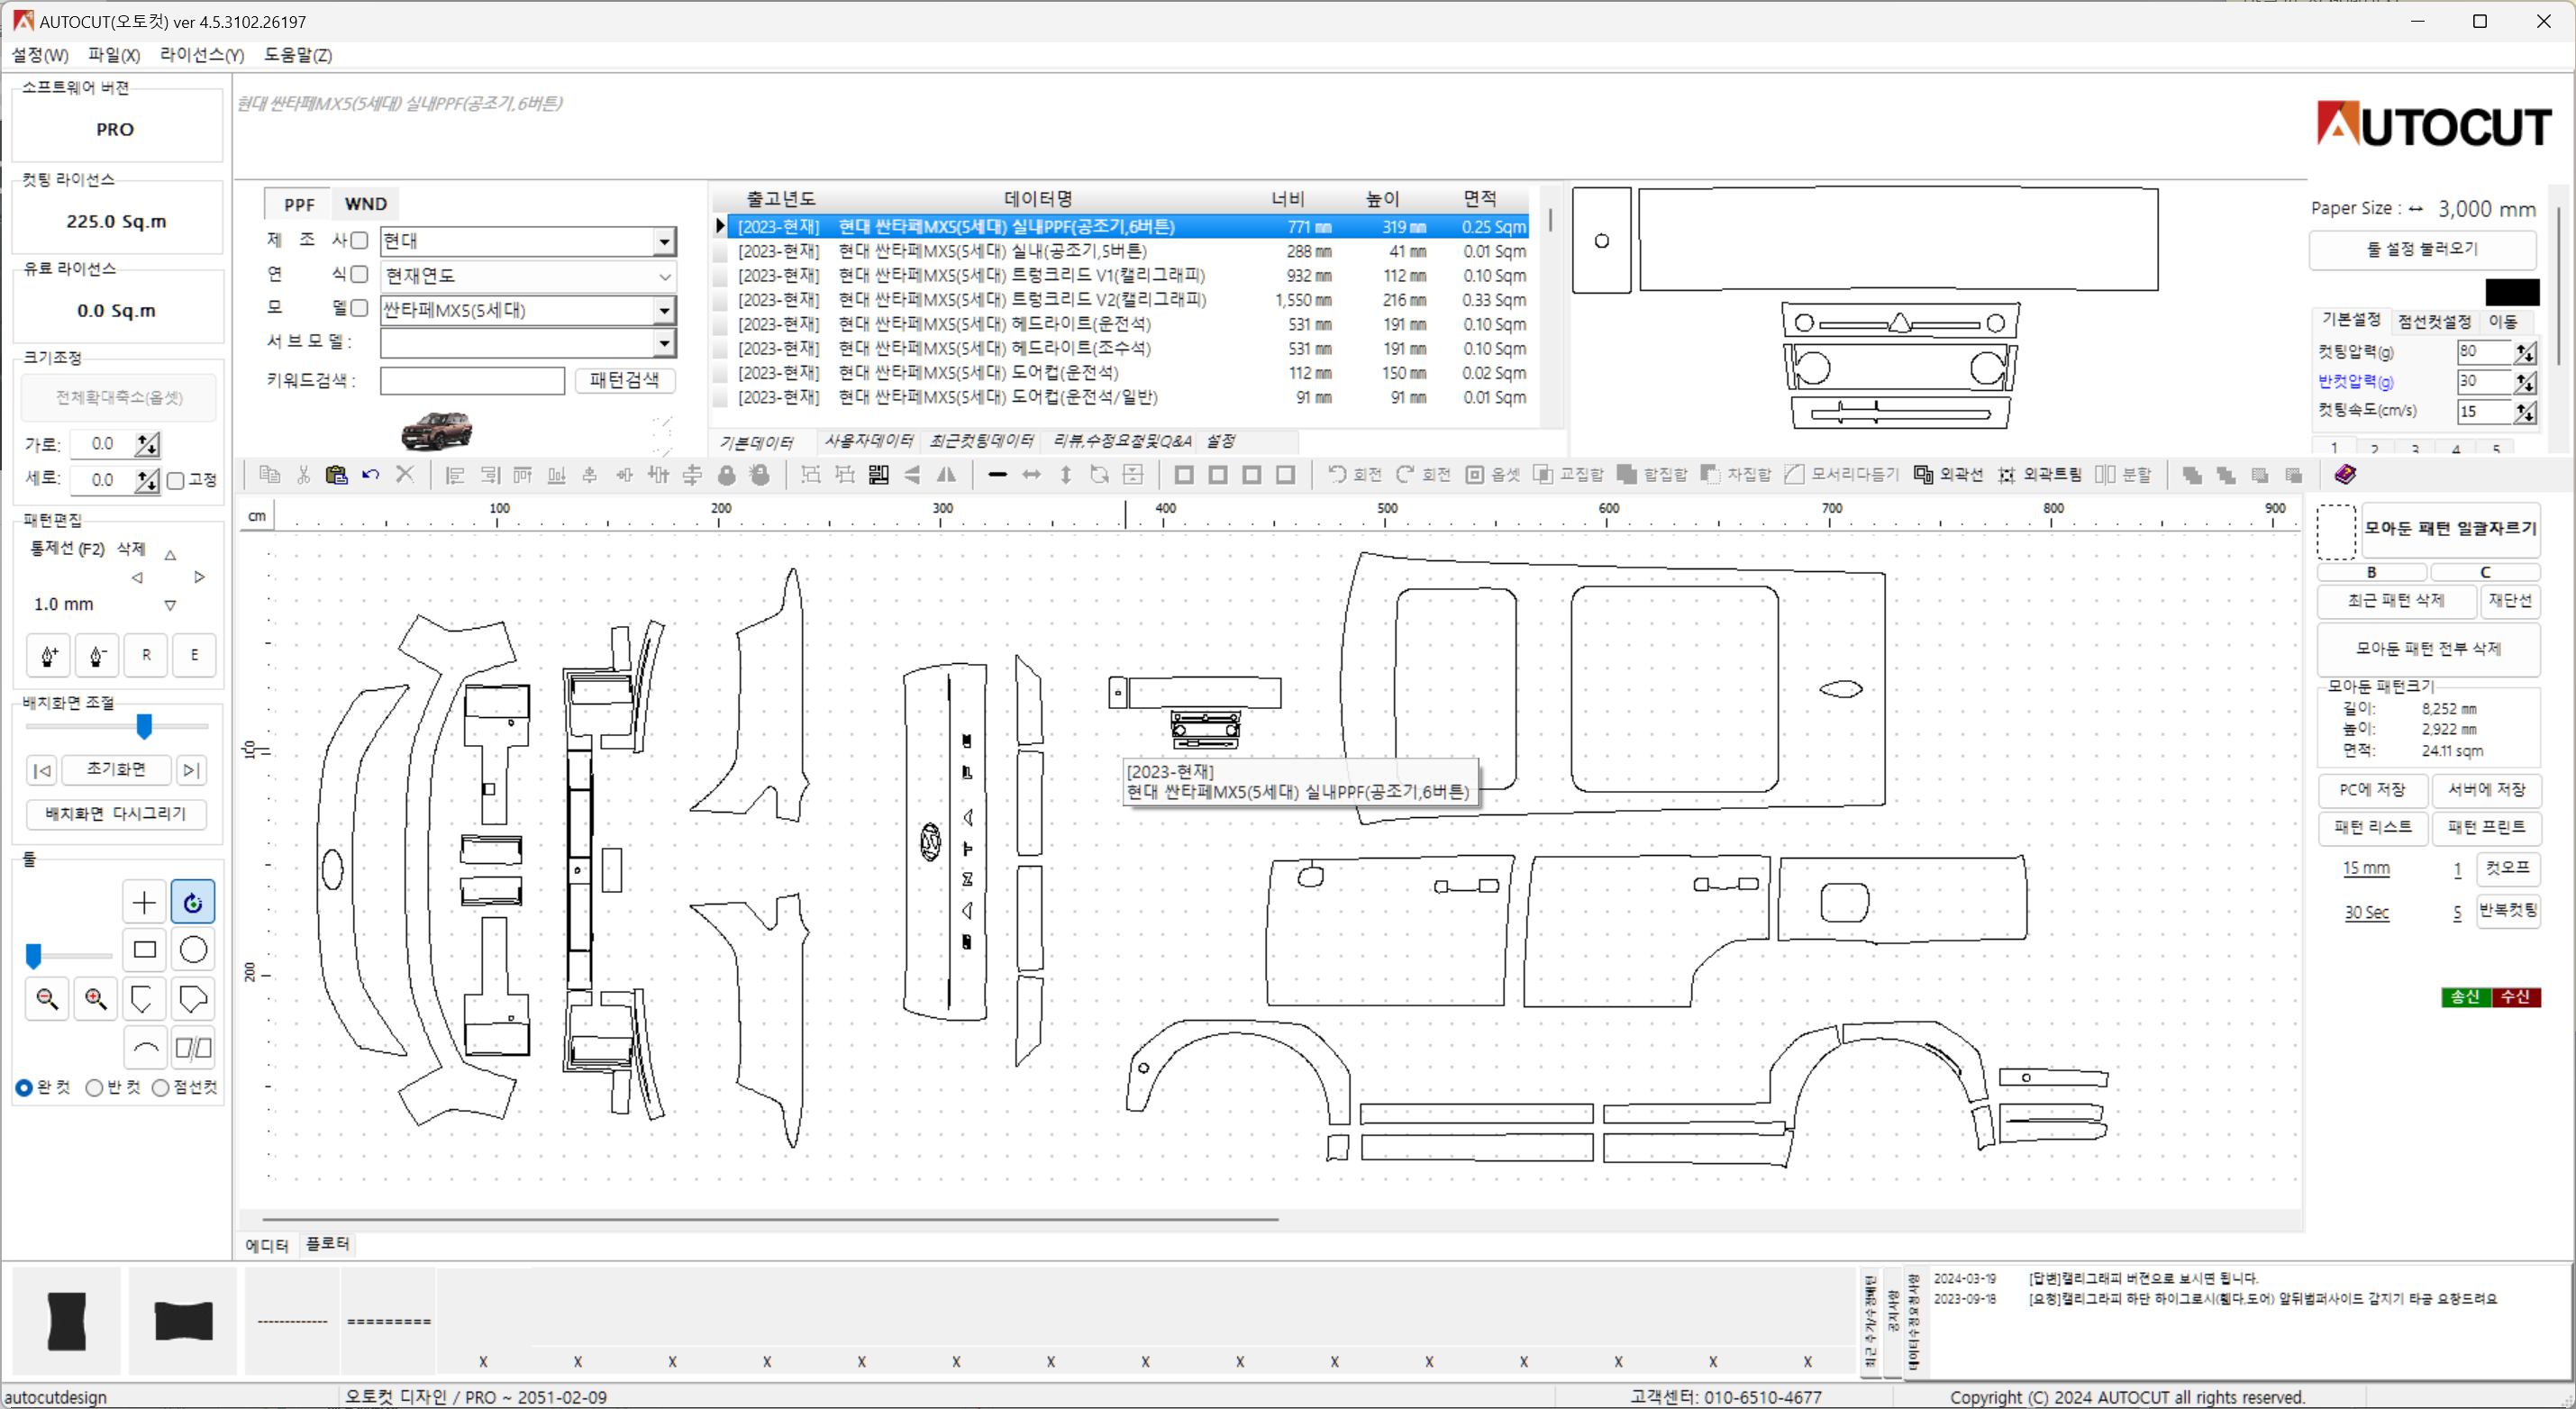The height and width of the screenshot is (1409, 2576).
Task: Open the 파일(X) menu
Action: point(114,55)
